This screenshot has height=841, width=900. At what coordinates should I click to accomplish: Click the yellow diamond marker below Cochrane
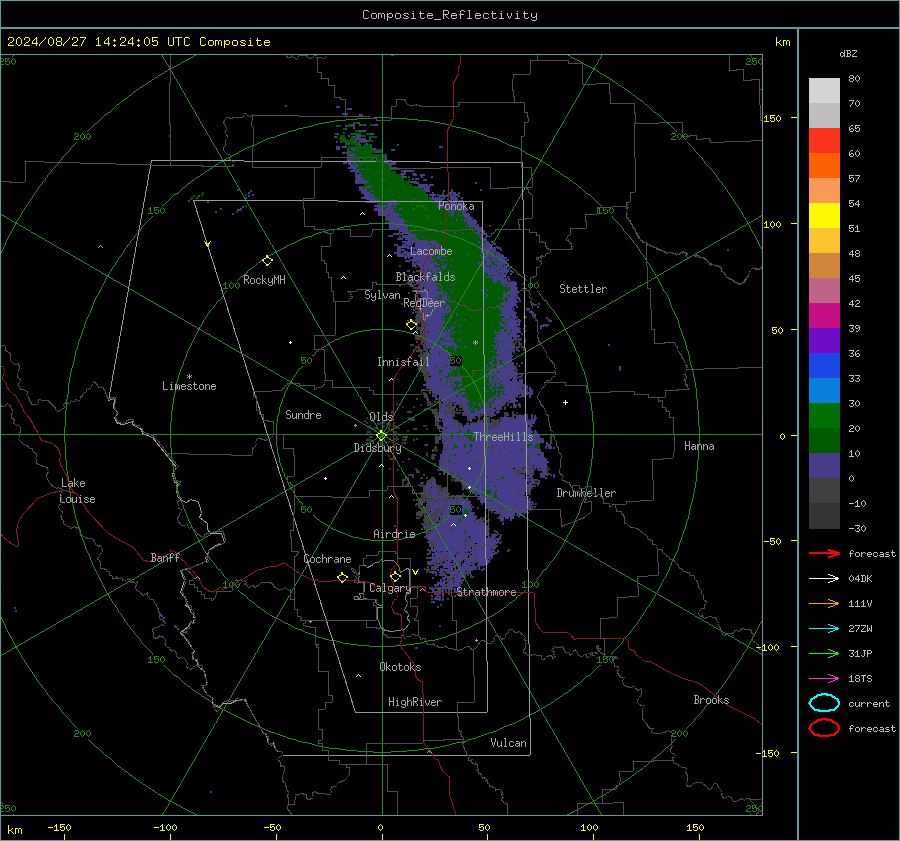click(342, 578)
